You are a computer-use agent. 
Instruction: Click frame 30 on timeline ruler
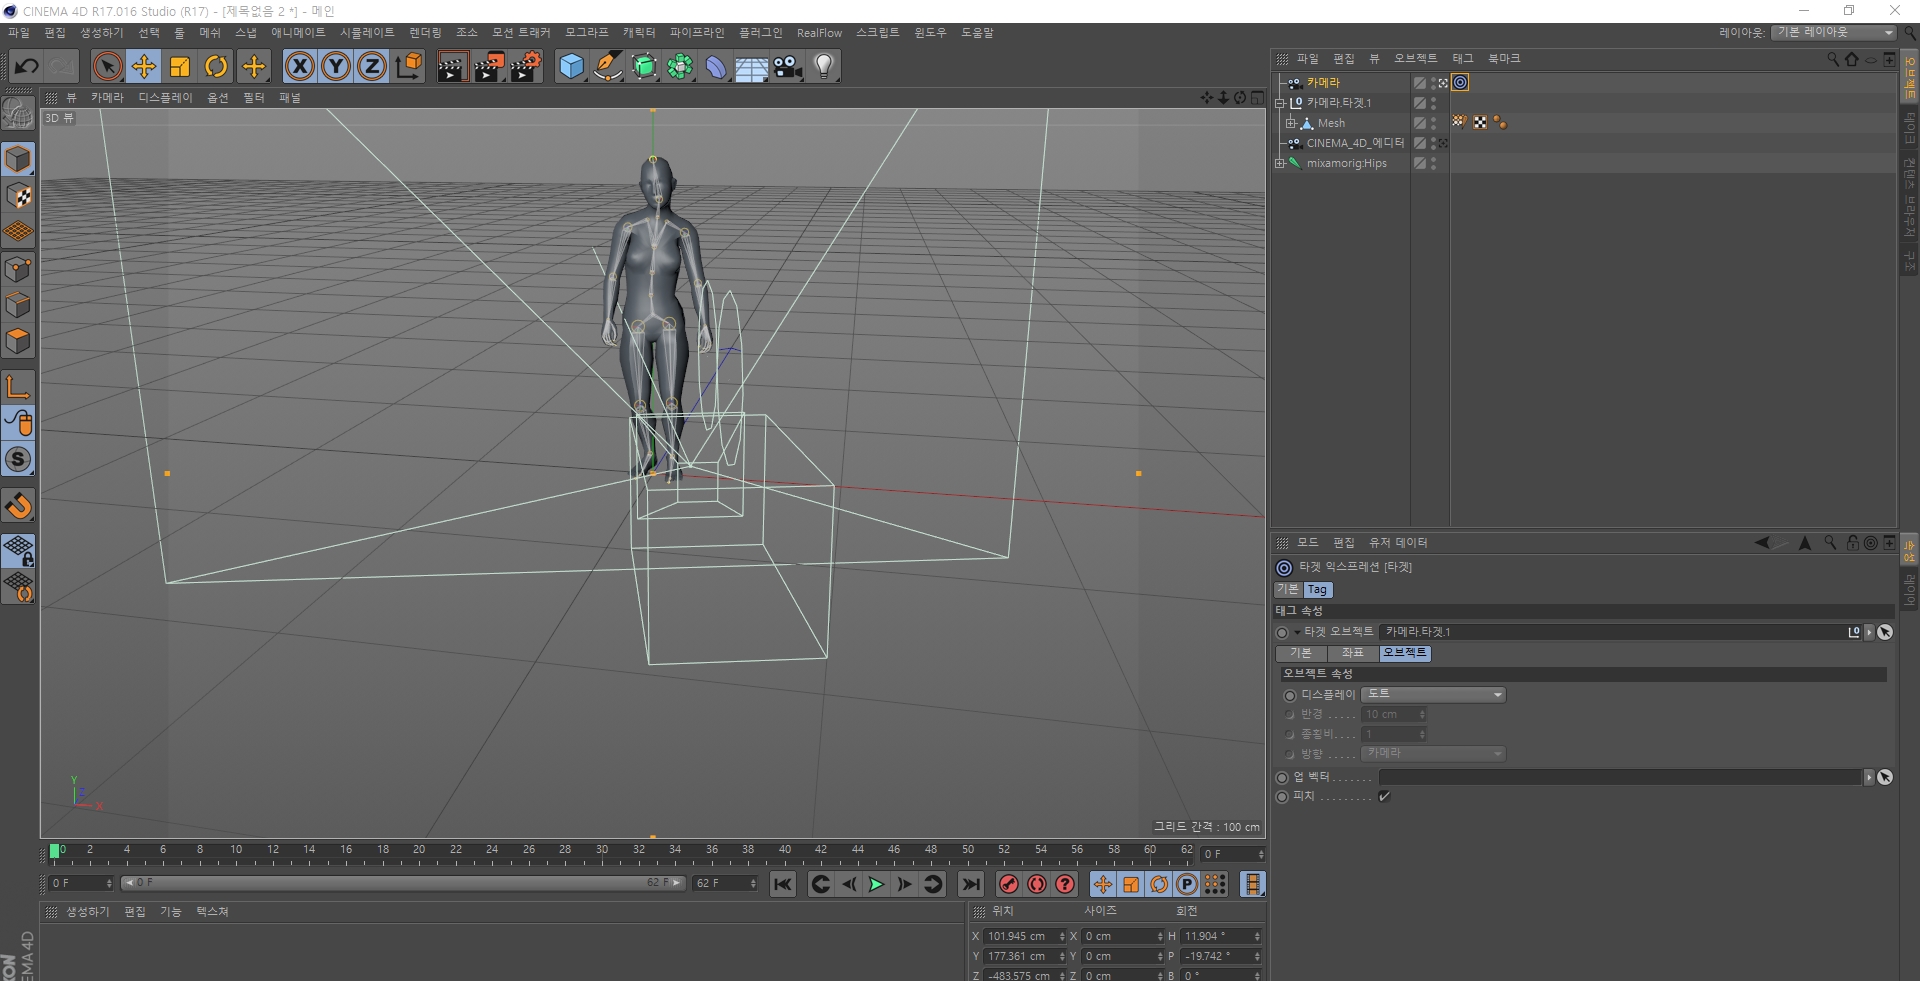tap(602, 852)
